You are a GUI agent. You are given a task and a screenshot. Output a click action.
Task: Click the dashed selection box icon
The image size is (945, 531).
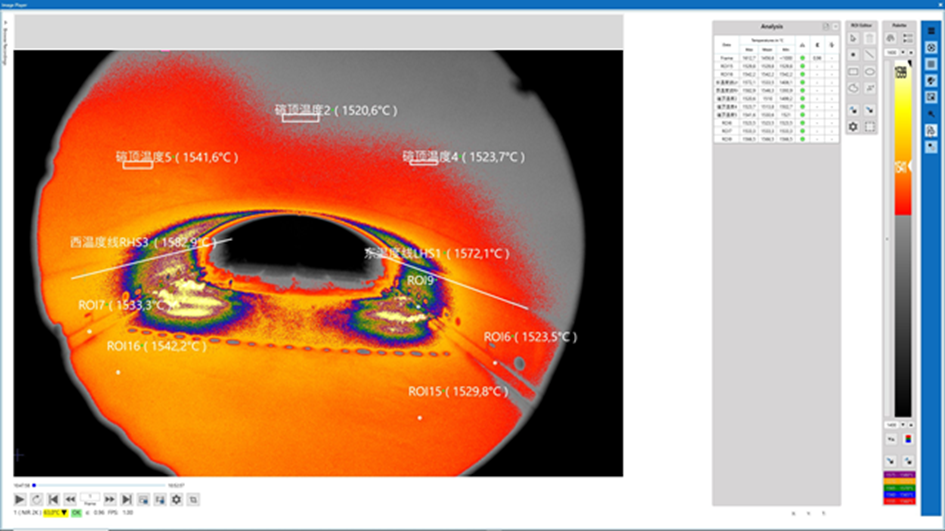point(870,127)
